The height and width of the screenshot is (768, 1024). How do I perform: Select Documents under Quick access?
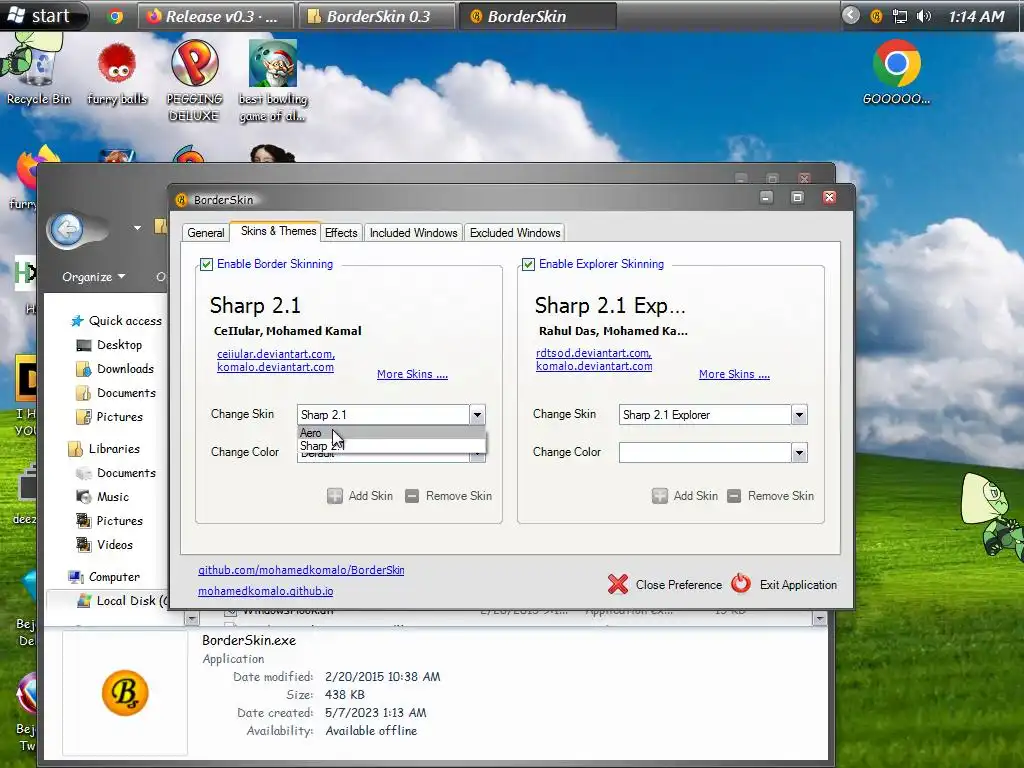click(x=116, y=393)
